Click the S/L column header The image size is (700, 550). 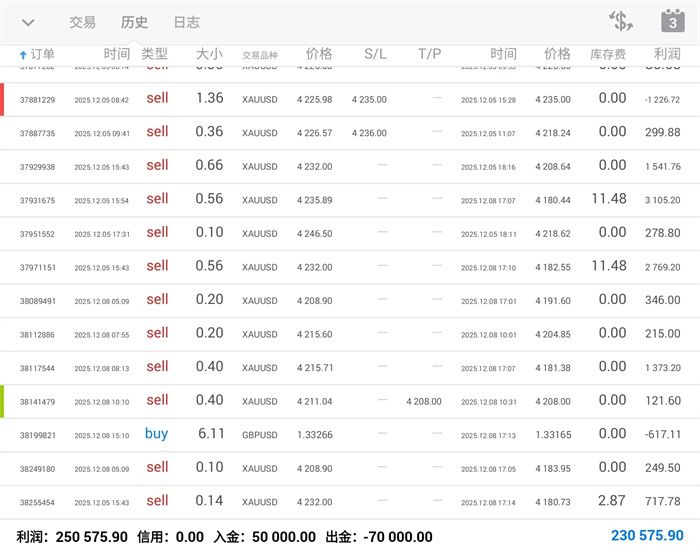[x=375, y=54]
